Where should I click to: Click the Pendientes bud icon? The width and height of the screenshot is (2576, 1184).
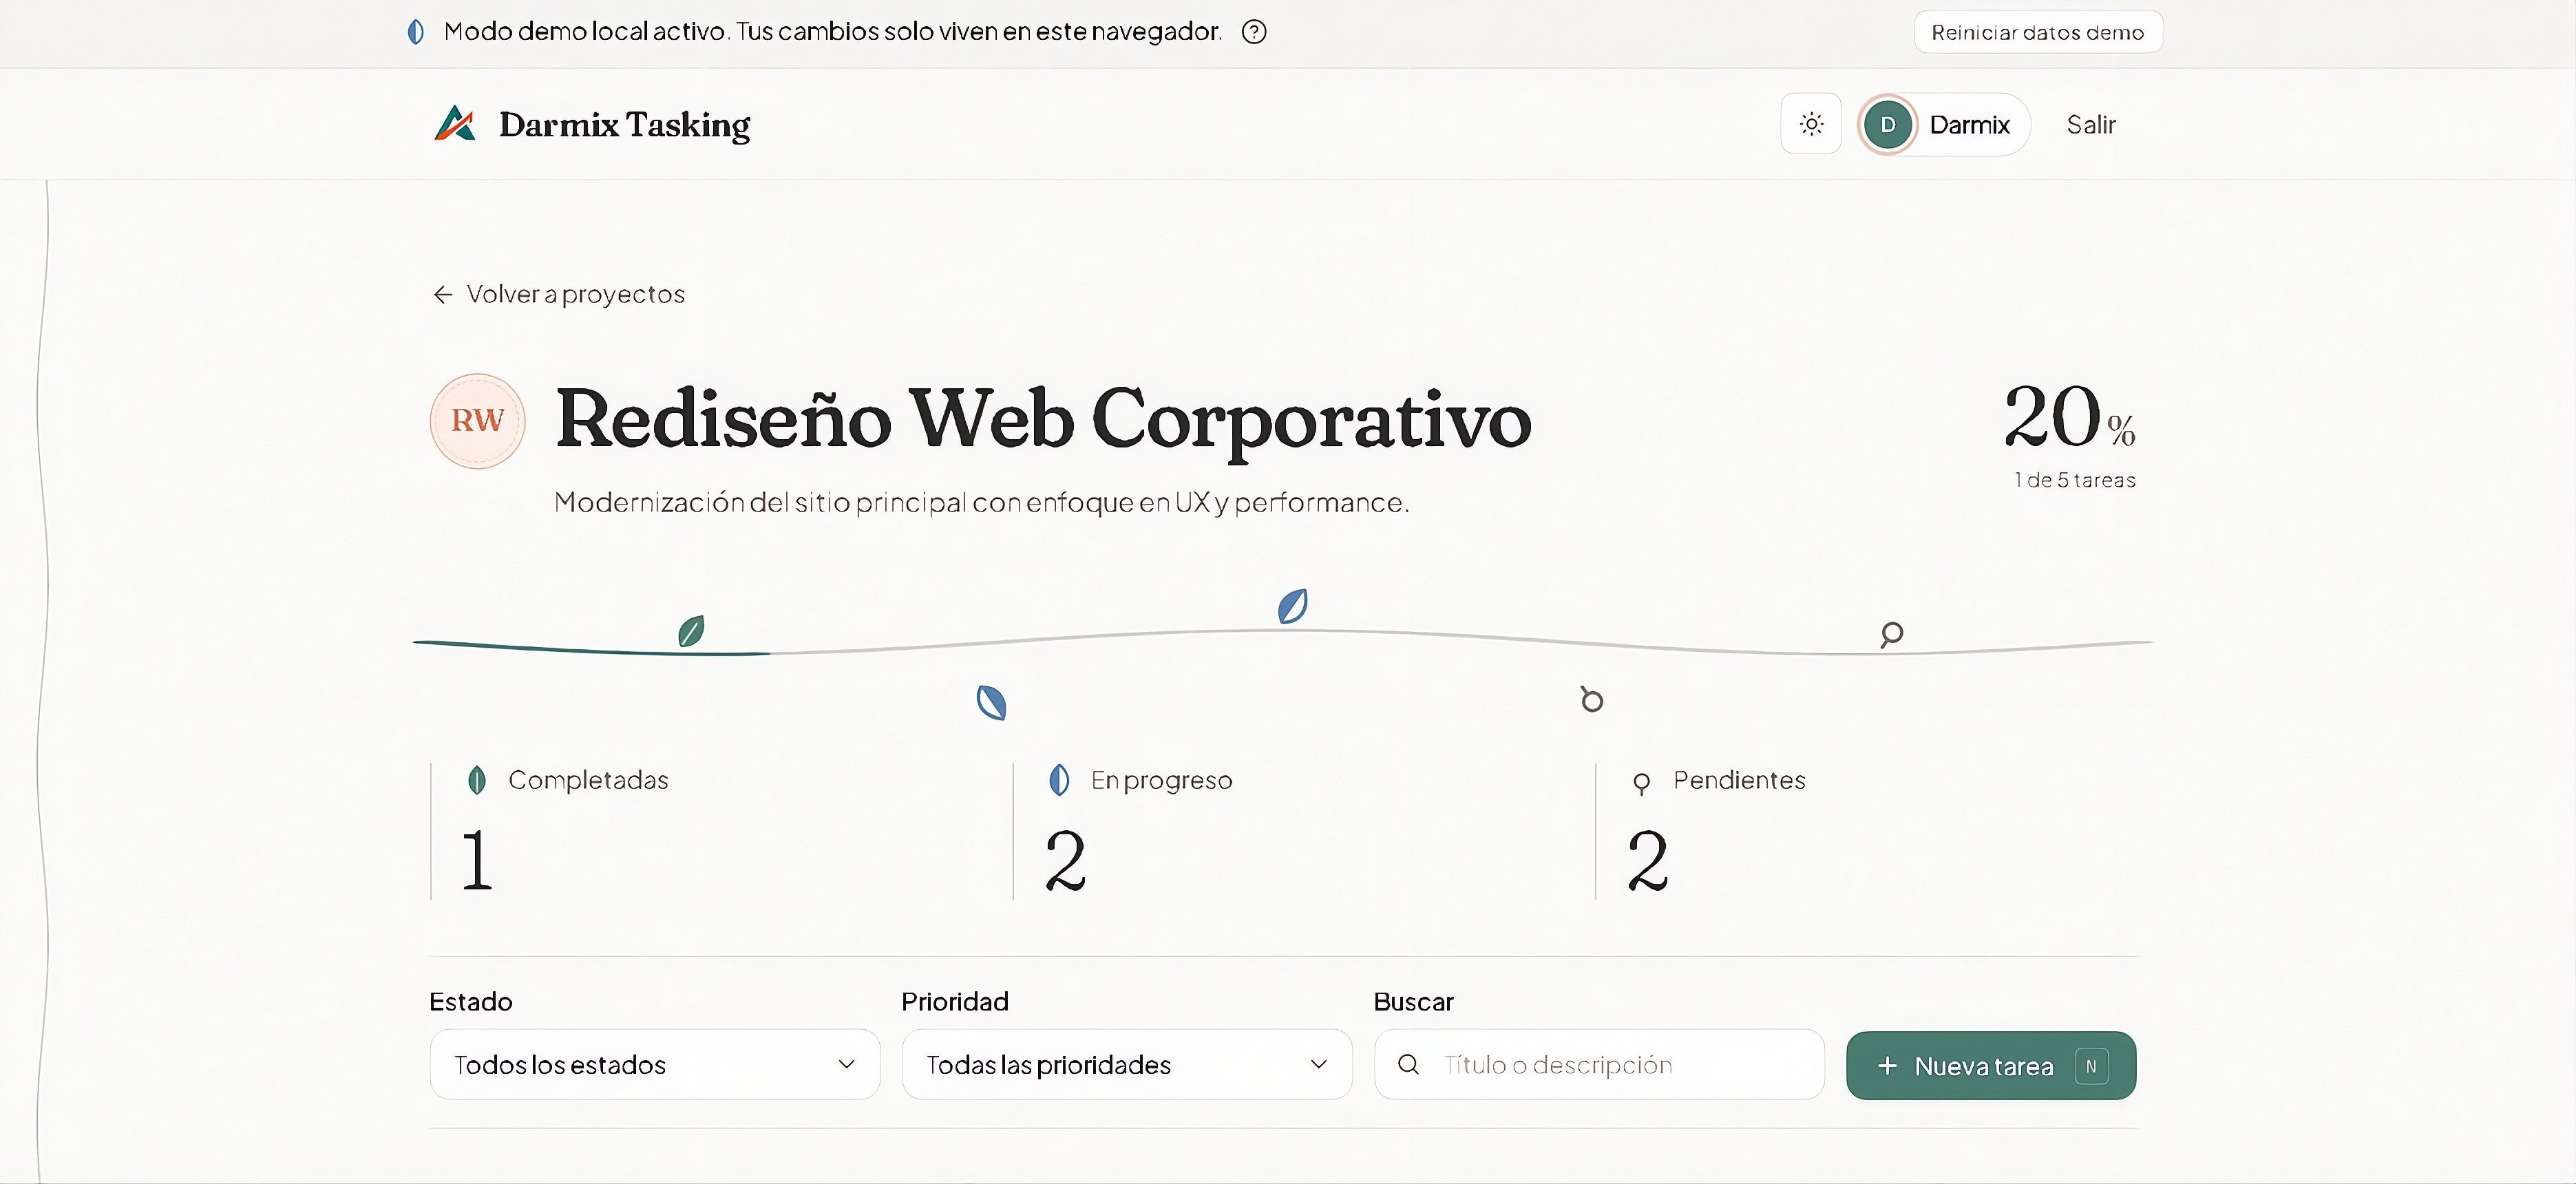pyautogui.click(x=1641, y=783)
